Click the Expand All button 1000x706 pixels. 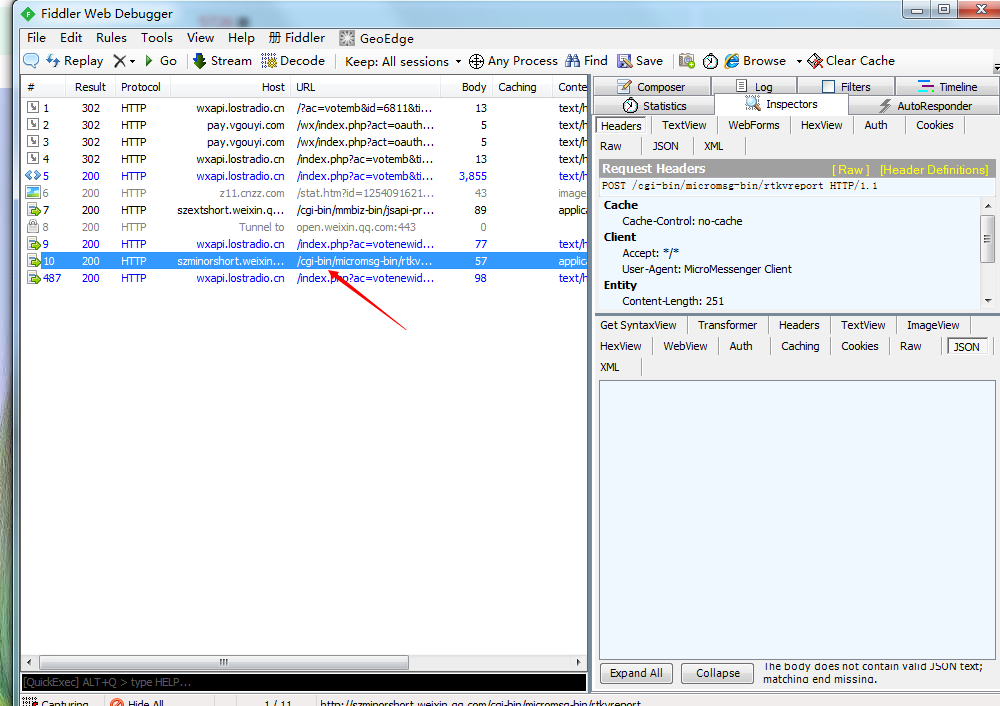[x=636, y=673]
